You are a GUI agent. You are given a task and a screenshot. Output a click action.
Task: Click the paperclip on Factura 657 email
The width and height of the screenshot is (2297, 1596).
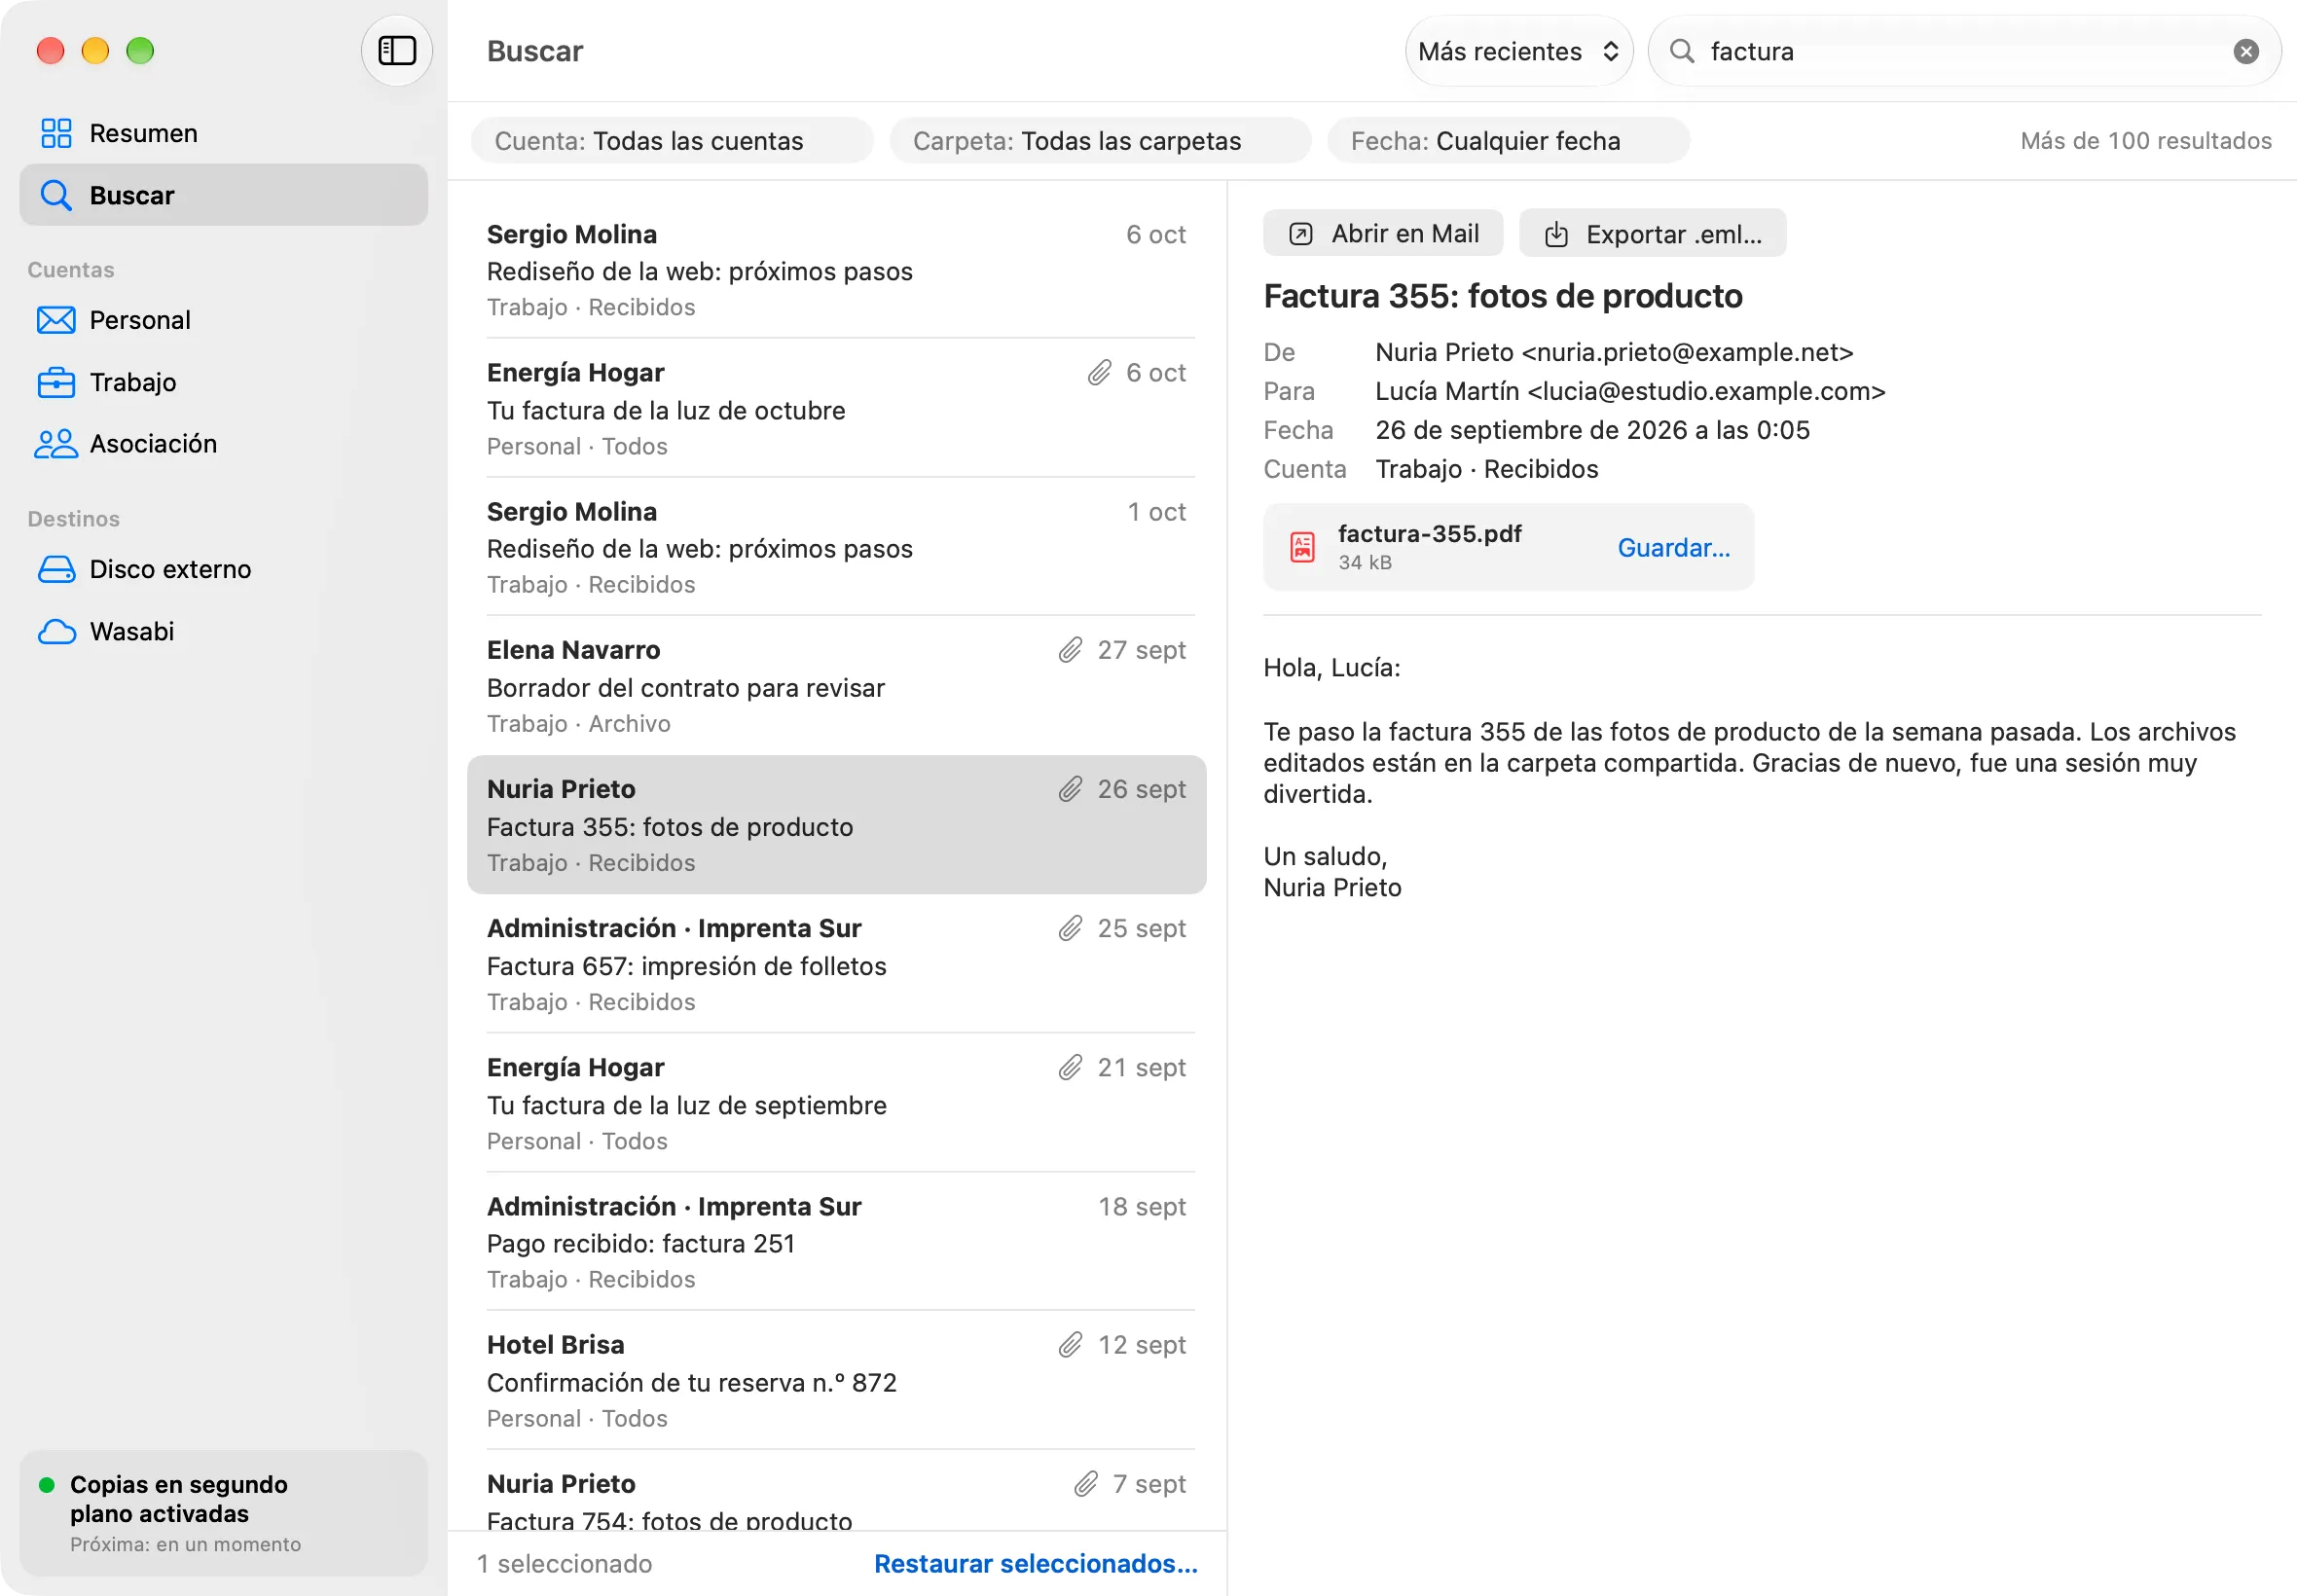[1070, 928]
